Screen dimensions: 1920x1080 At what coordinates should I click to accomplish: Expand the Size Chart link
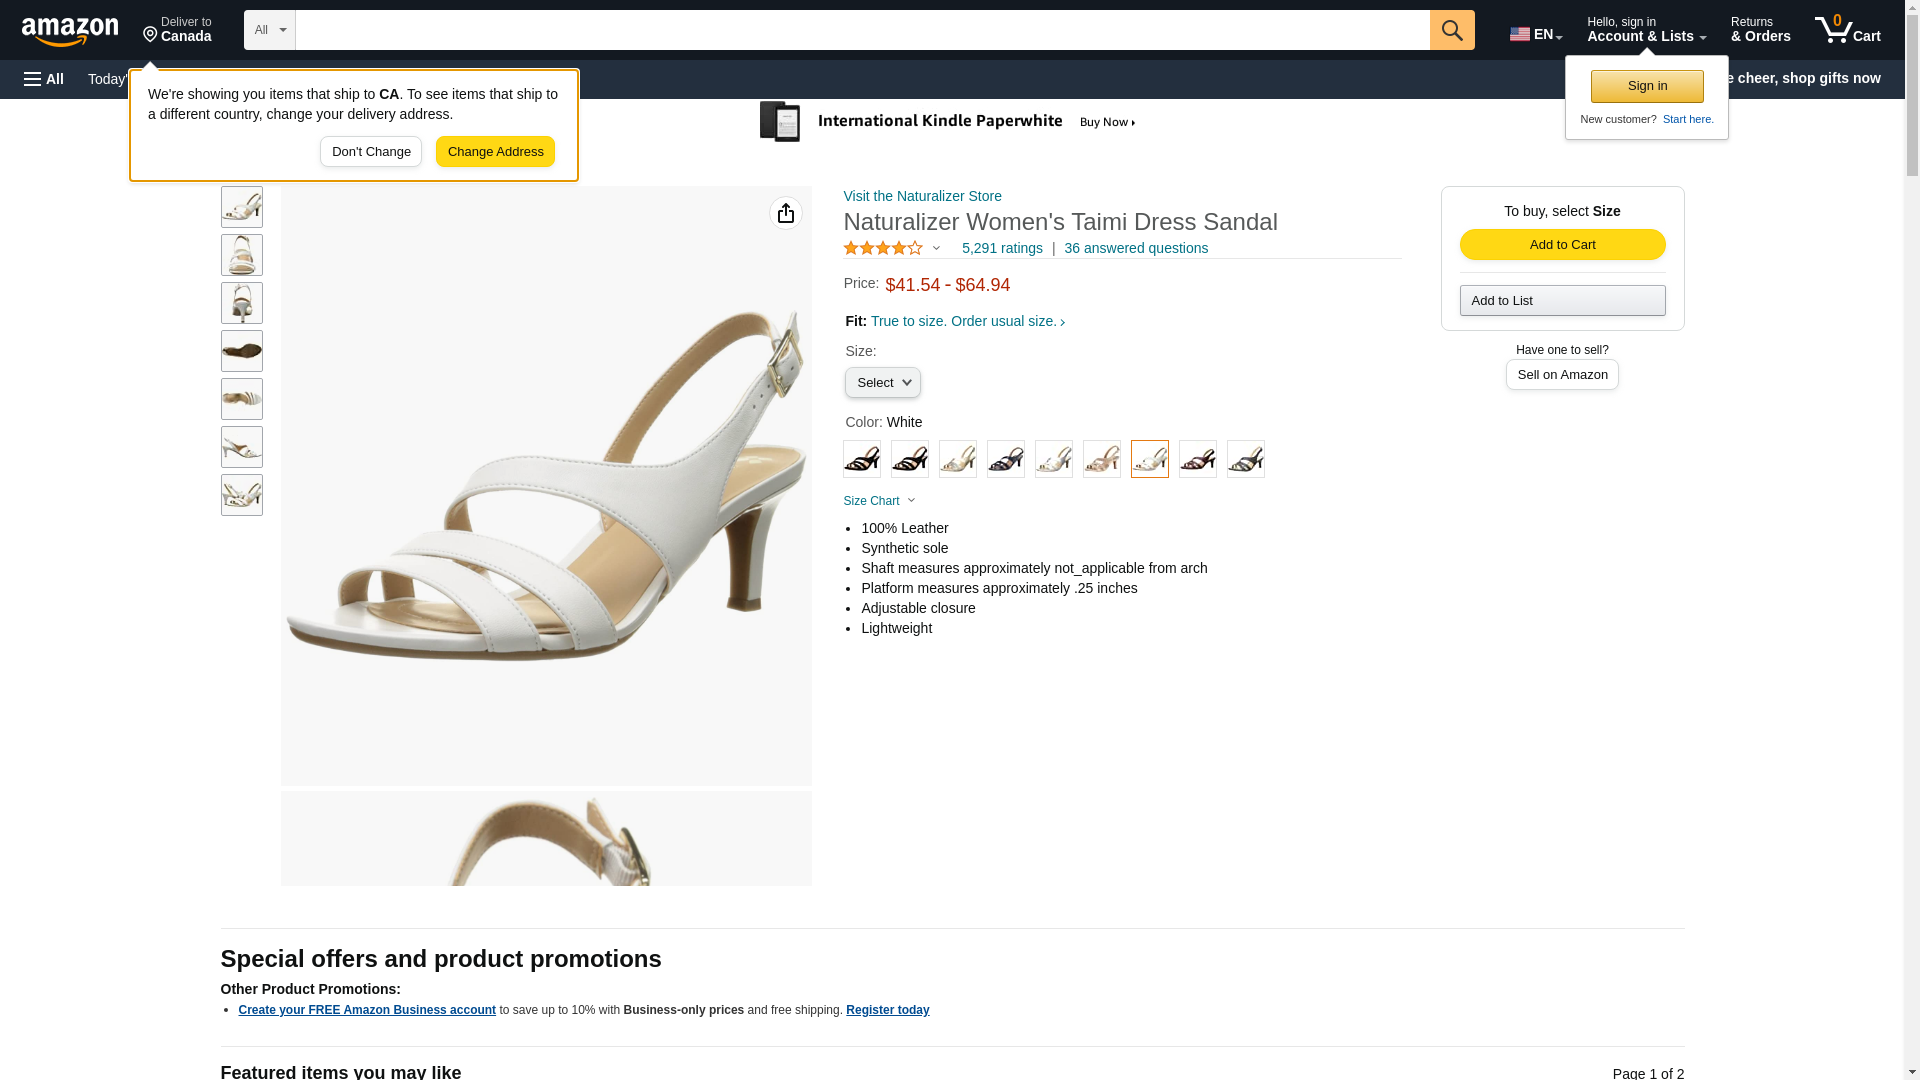click(x=879, y=501)
